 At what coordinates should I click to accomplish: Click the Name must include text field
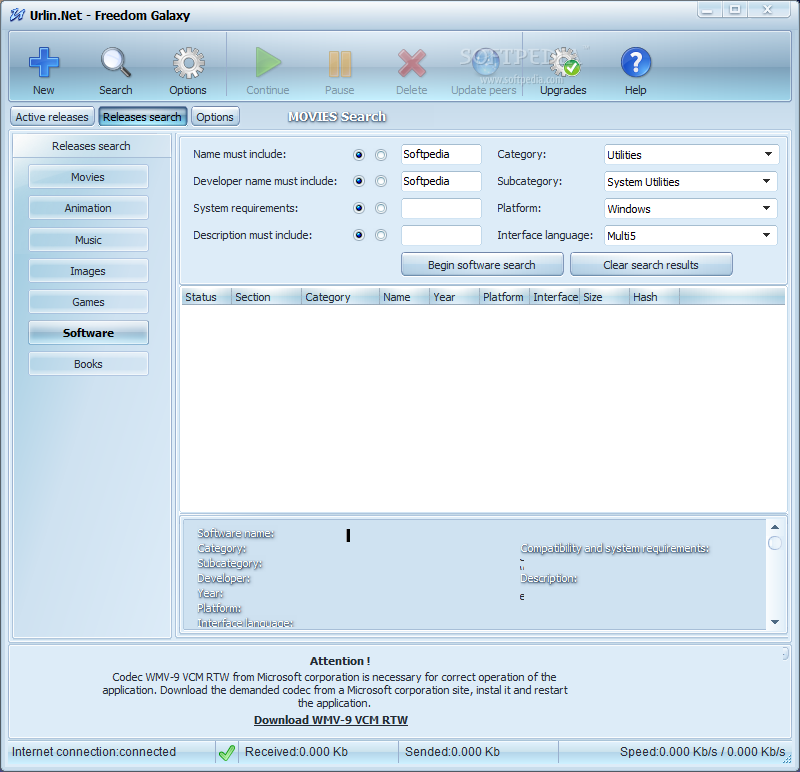click(x=441, y=154)
